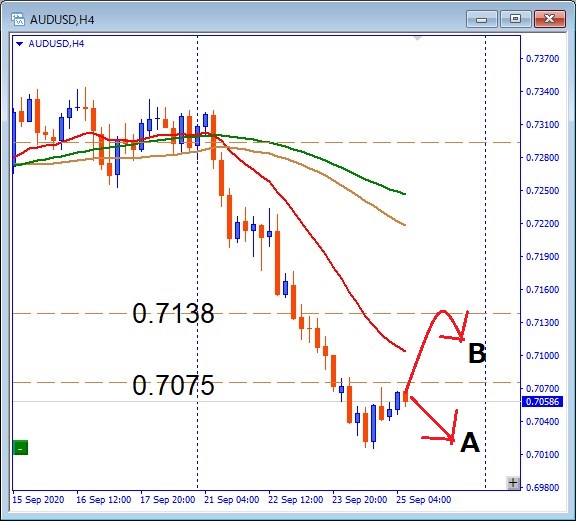
Task: Click the AUDUSD,H4 label inside the chart
Action: tap(56, 44)
